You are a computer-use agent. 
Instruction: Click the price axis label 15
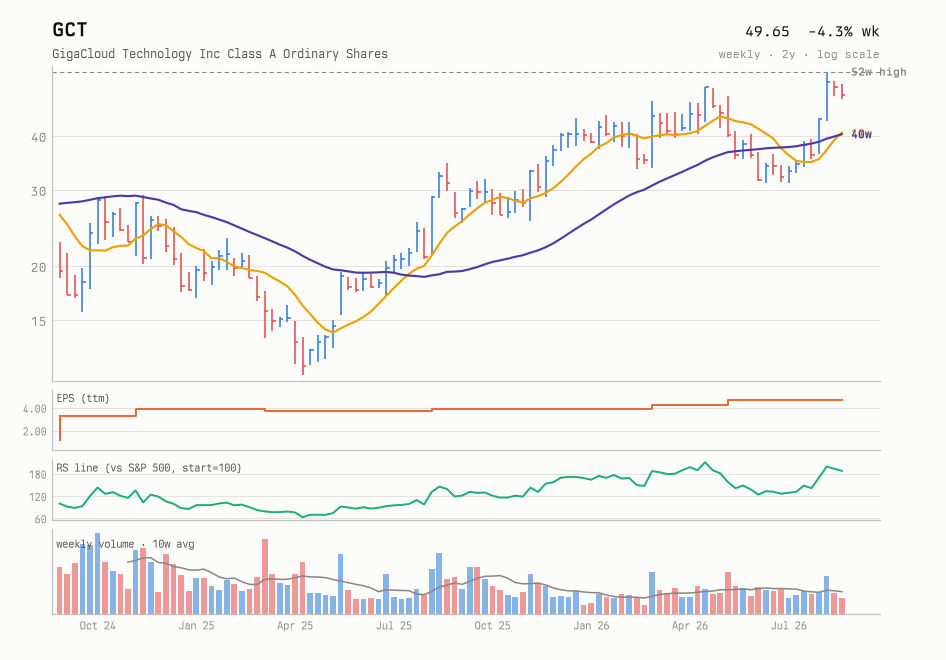click(x=39, y=322)
